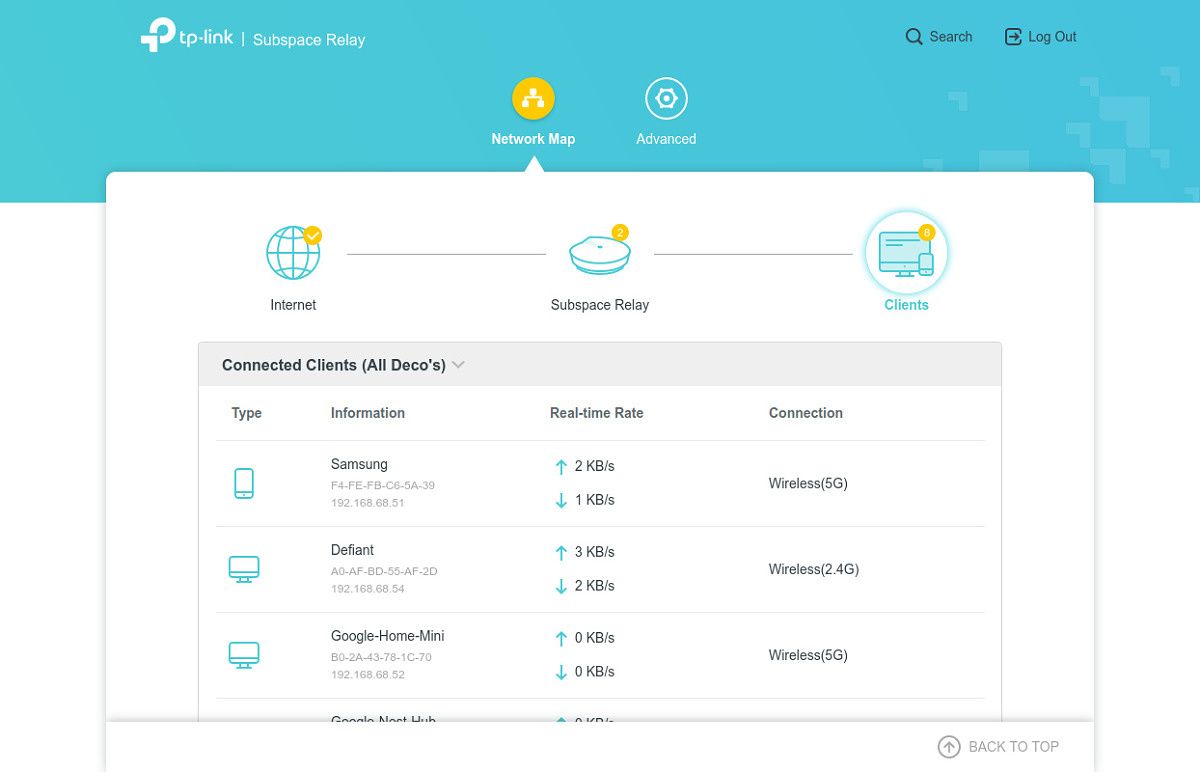Click the Defiant upload rate arrow
The height and width of the screenshot is (772, 1200).
[x=561, y=552]
